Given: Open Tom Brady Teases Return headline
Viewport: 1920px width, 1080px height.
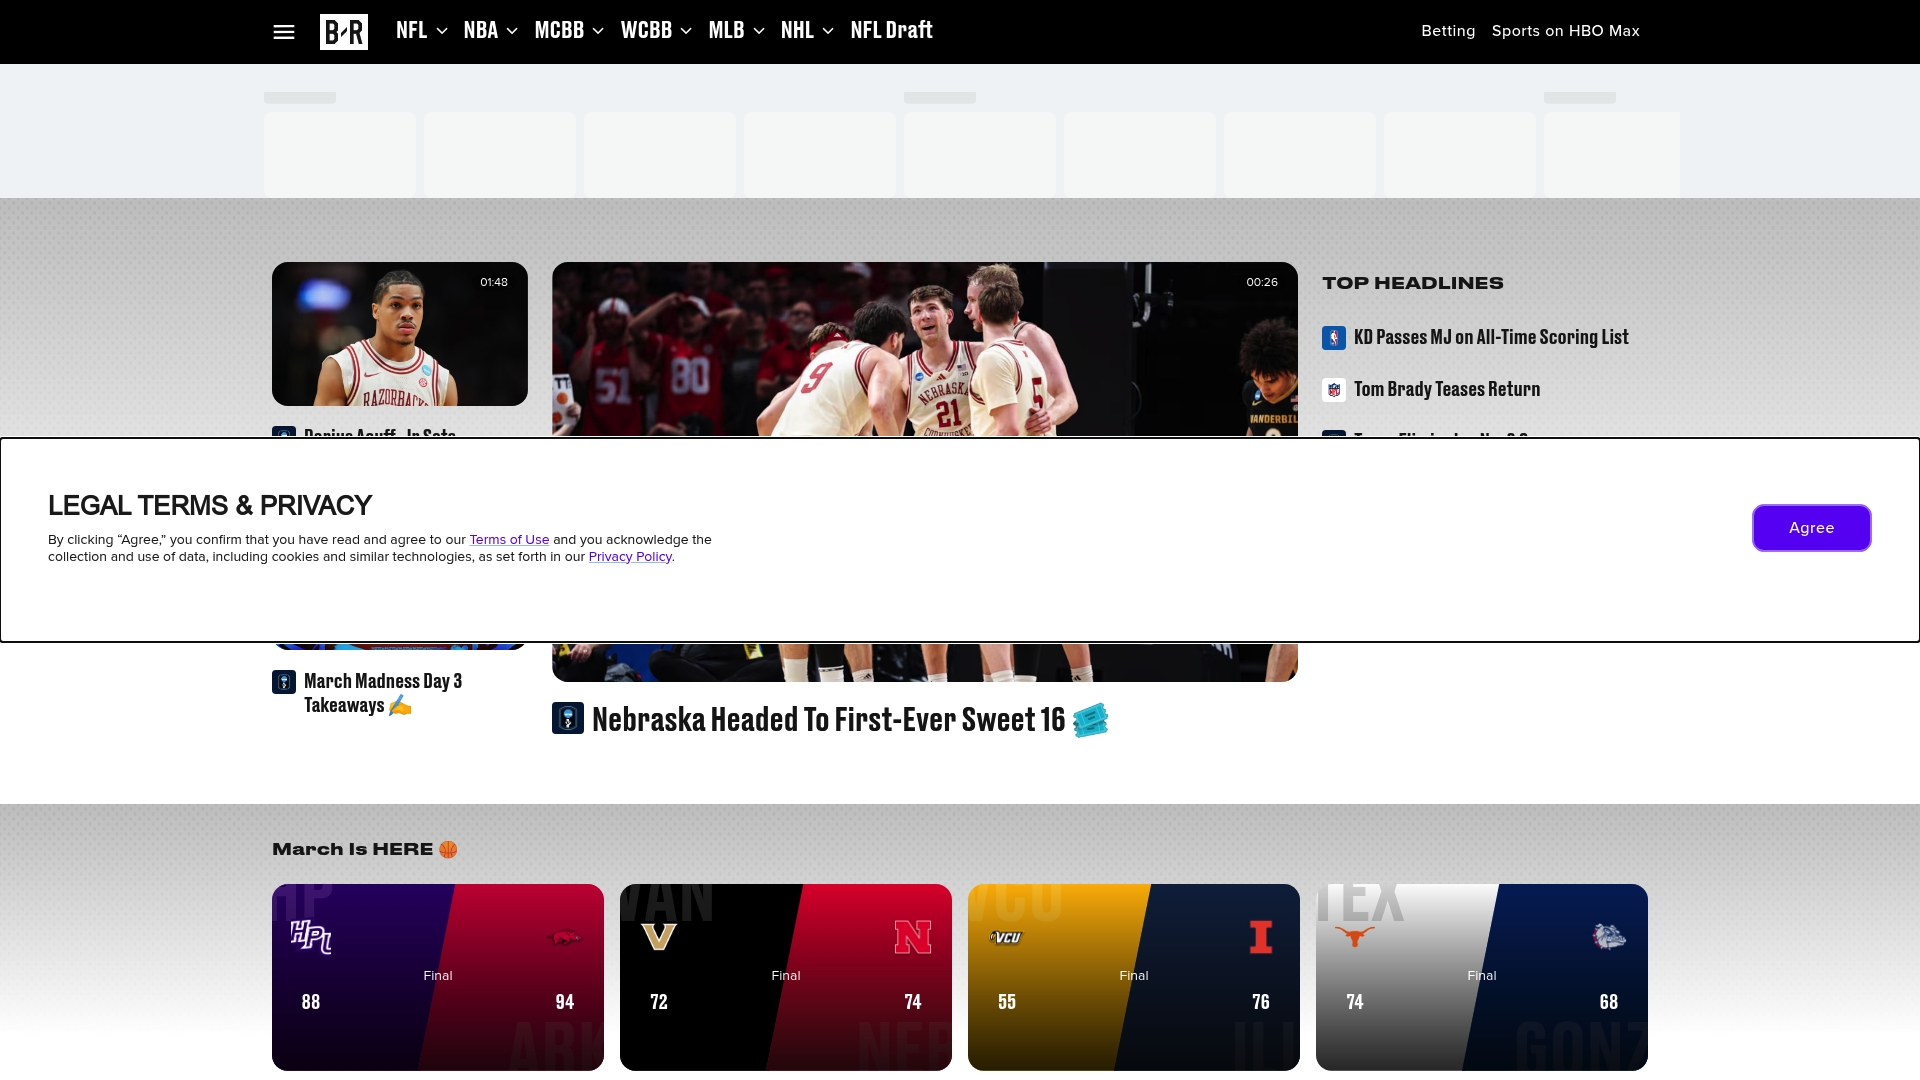Looking at the screenshot, I should (x=1447, y=390).
